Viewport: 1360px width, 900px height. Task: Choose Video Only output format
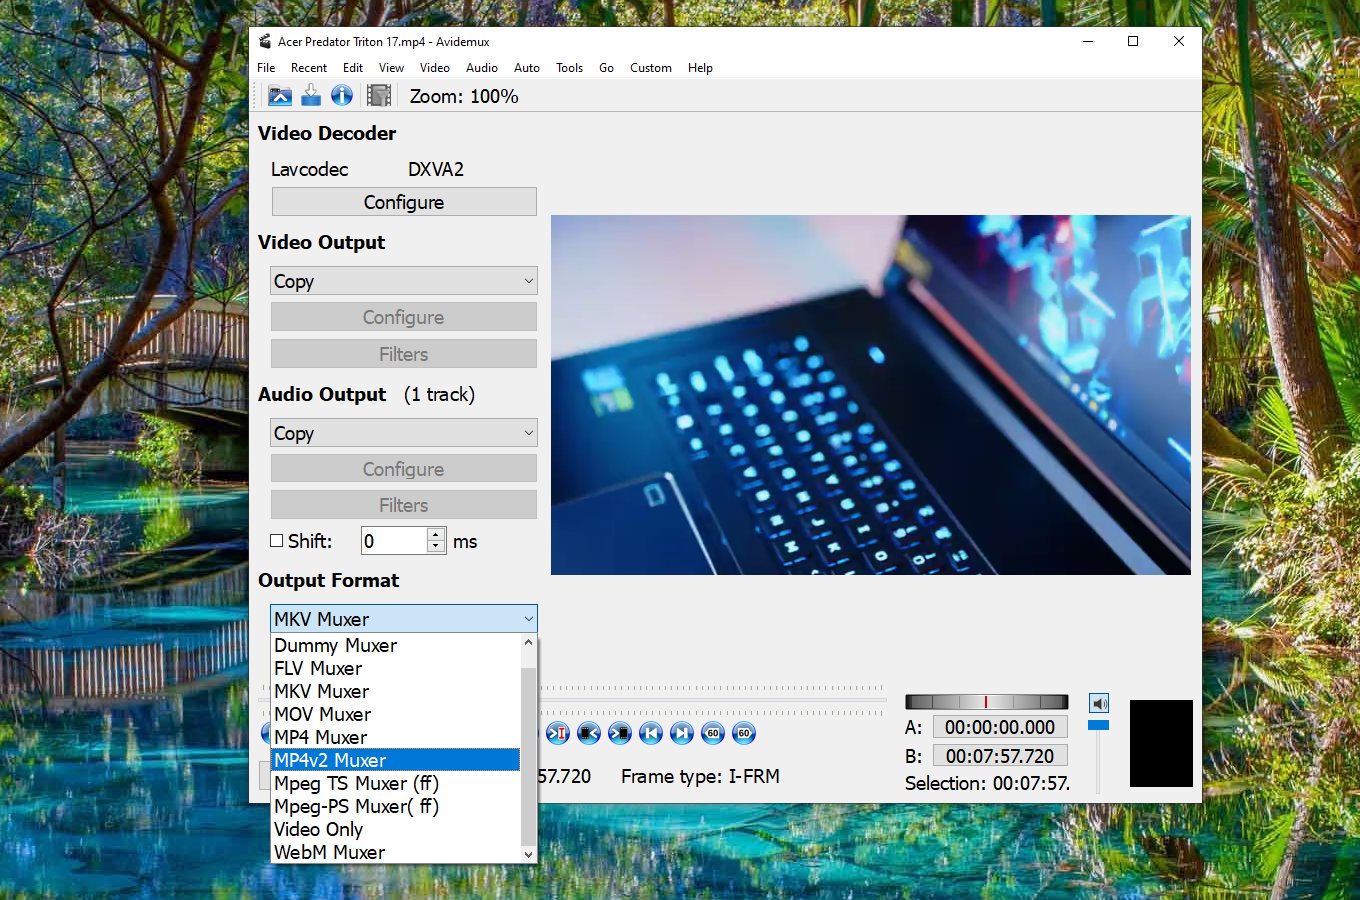[396, 830]
